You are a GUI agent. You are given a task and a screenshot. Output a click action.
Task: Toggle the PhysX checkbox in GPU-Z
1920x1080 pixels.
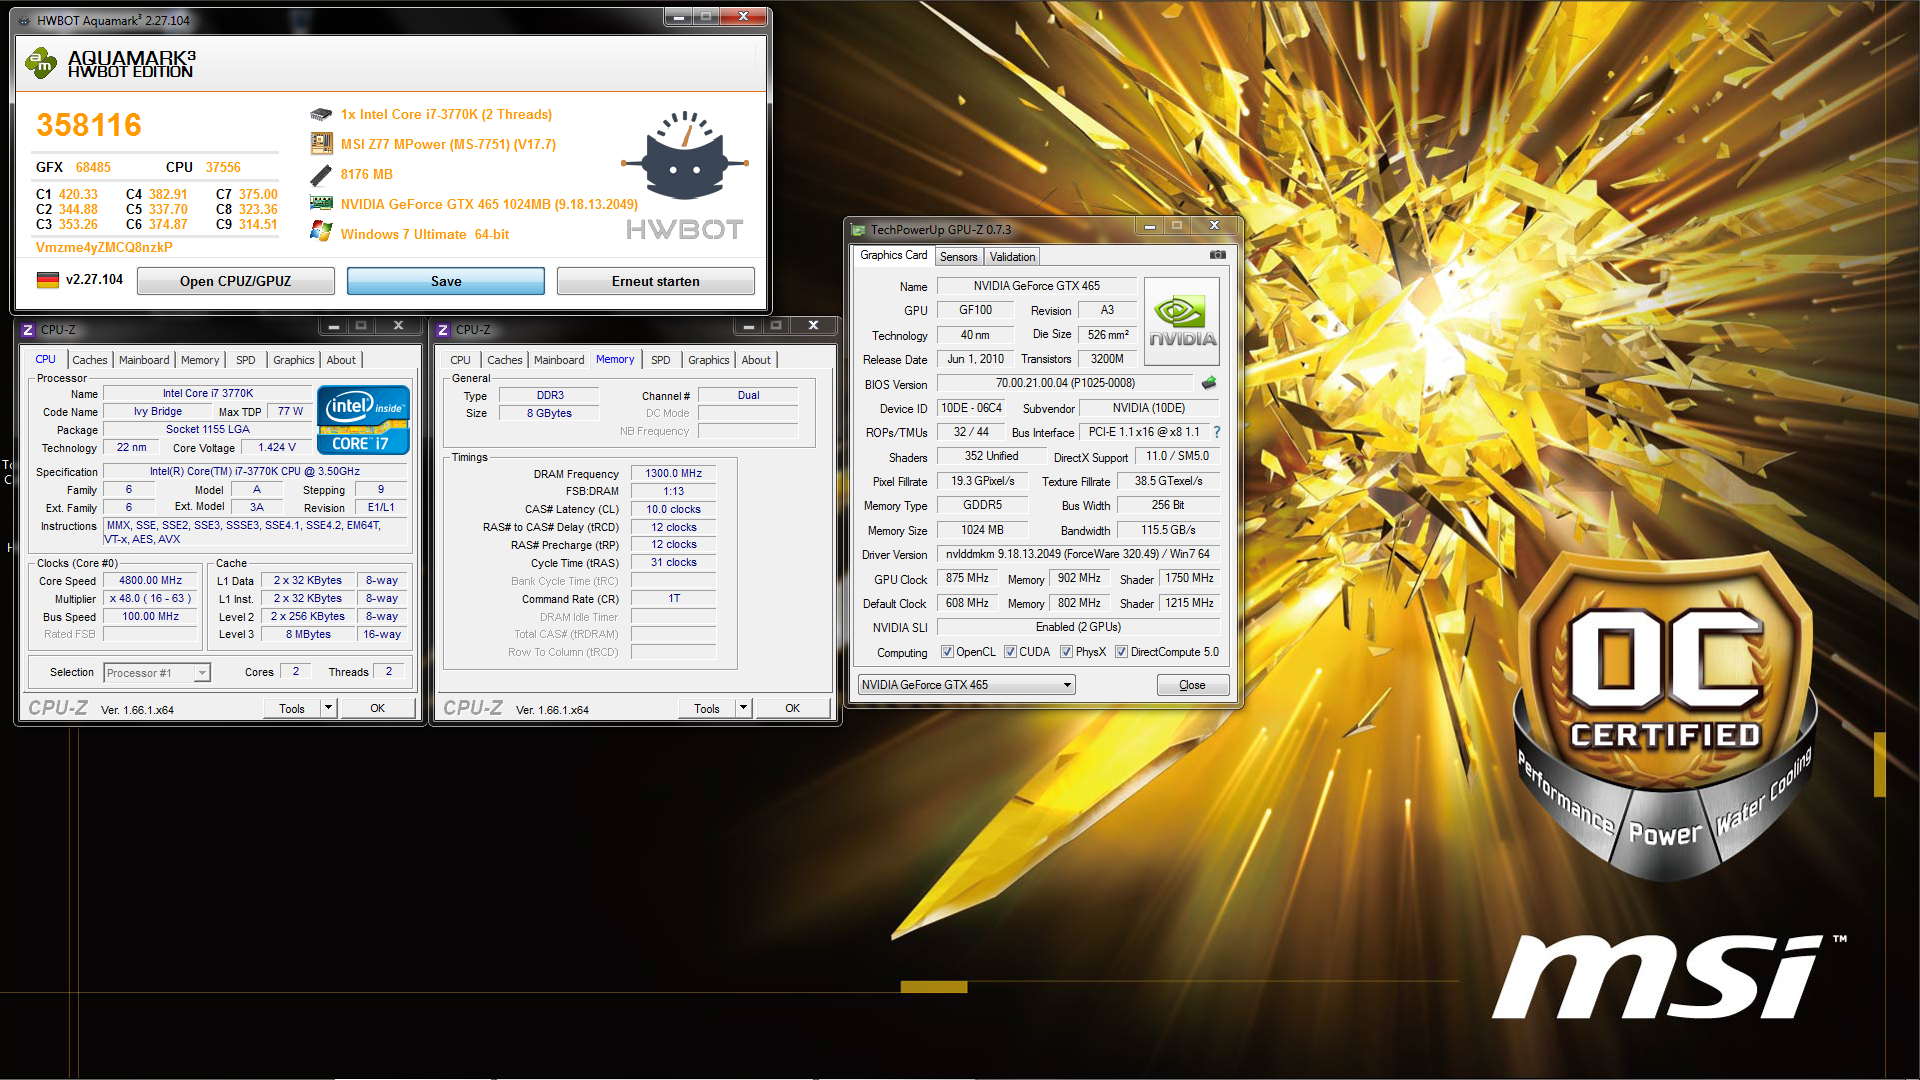1067,652
